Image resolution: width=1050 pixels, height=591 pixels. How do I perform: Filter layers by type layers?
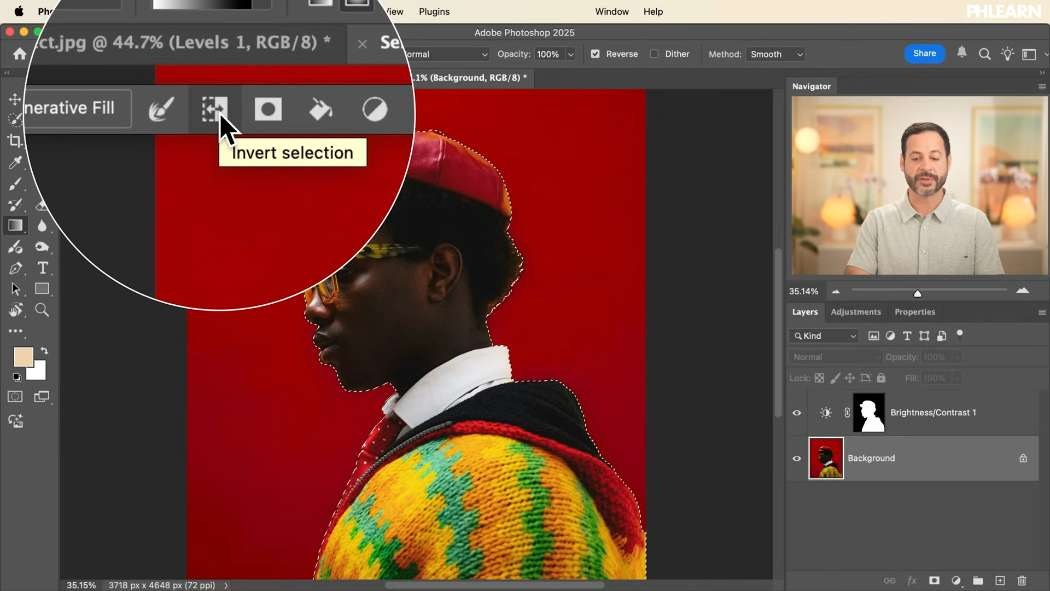tap(907, 336)
